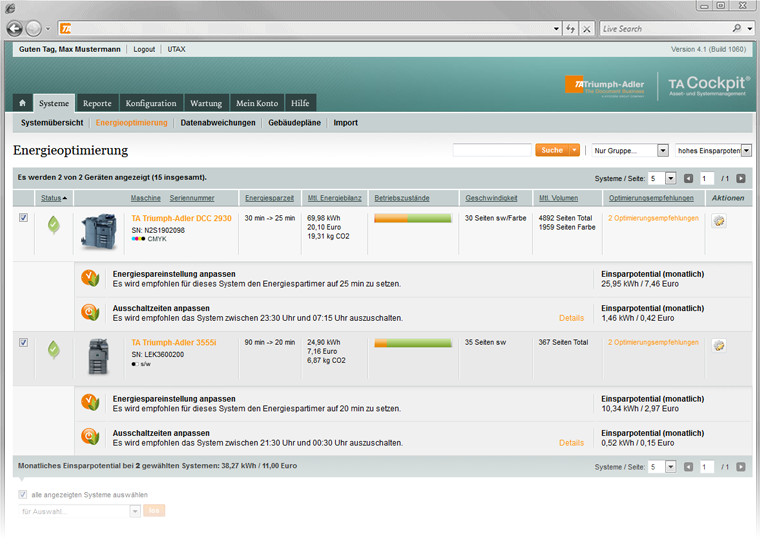Open the 'Nur Gruppe...' dropdown
760x555 pixels.
coord(630,150)
